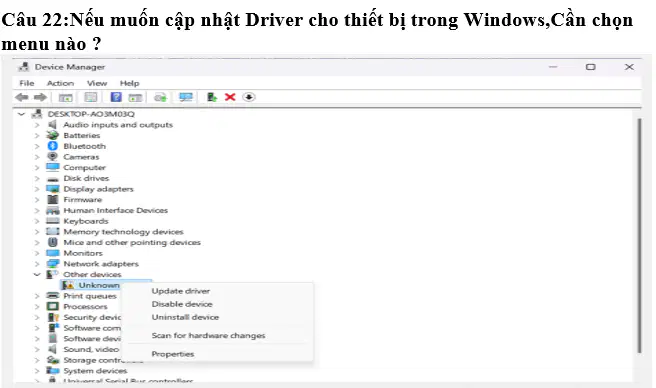Screen dimensions: 656x388
Task: Click the Bluetooth category icon
Action: pyautogui.click(x=53, y=146)
